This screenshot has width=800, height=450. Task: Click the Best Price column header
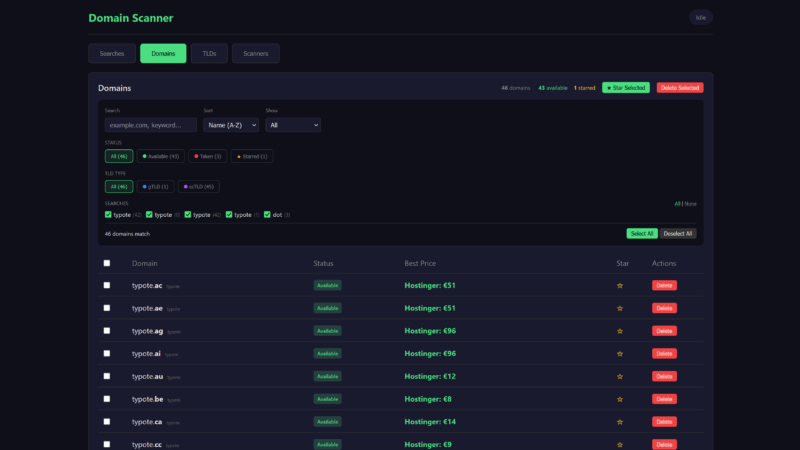[x=420, y=263]
